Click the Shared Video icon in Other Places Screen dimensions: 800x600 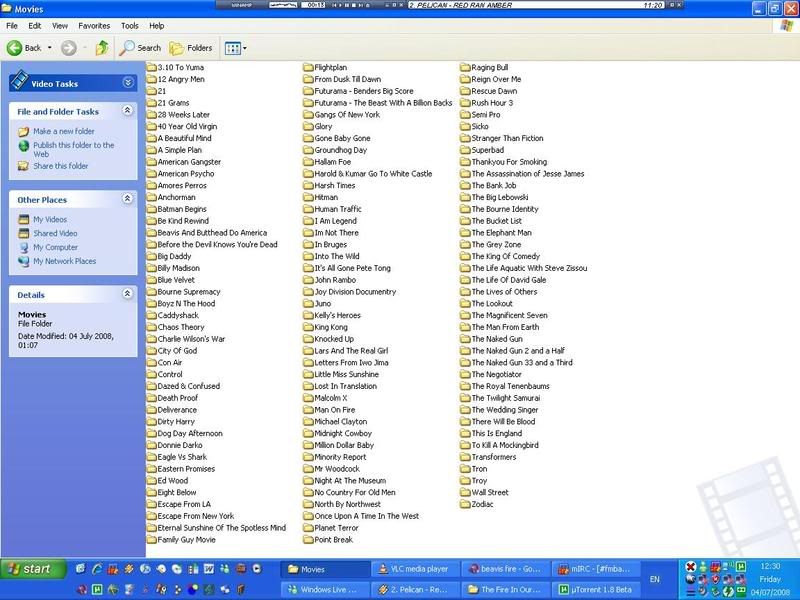pyautogui.click(x=23, y=233)
